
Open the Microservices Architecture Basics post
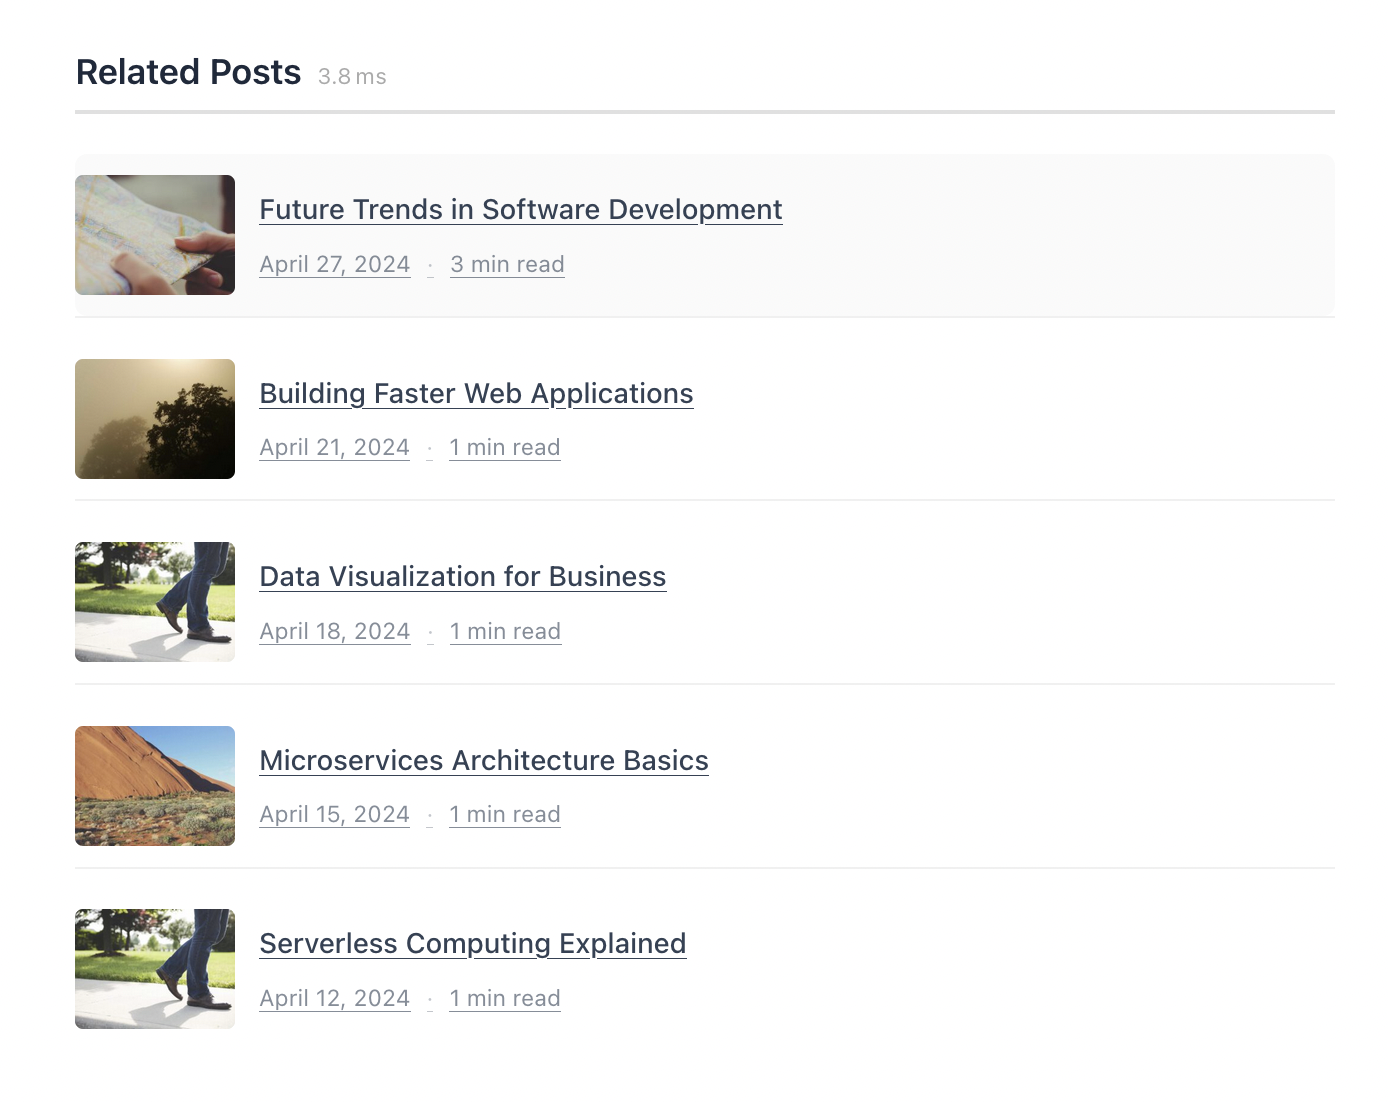point(483,761)
